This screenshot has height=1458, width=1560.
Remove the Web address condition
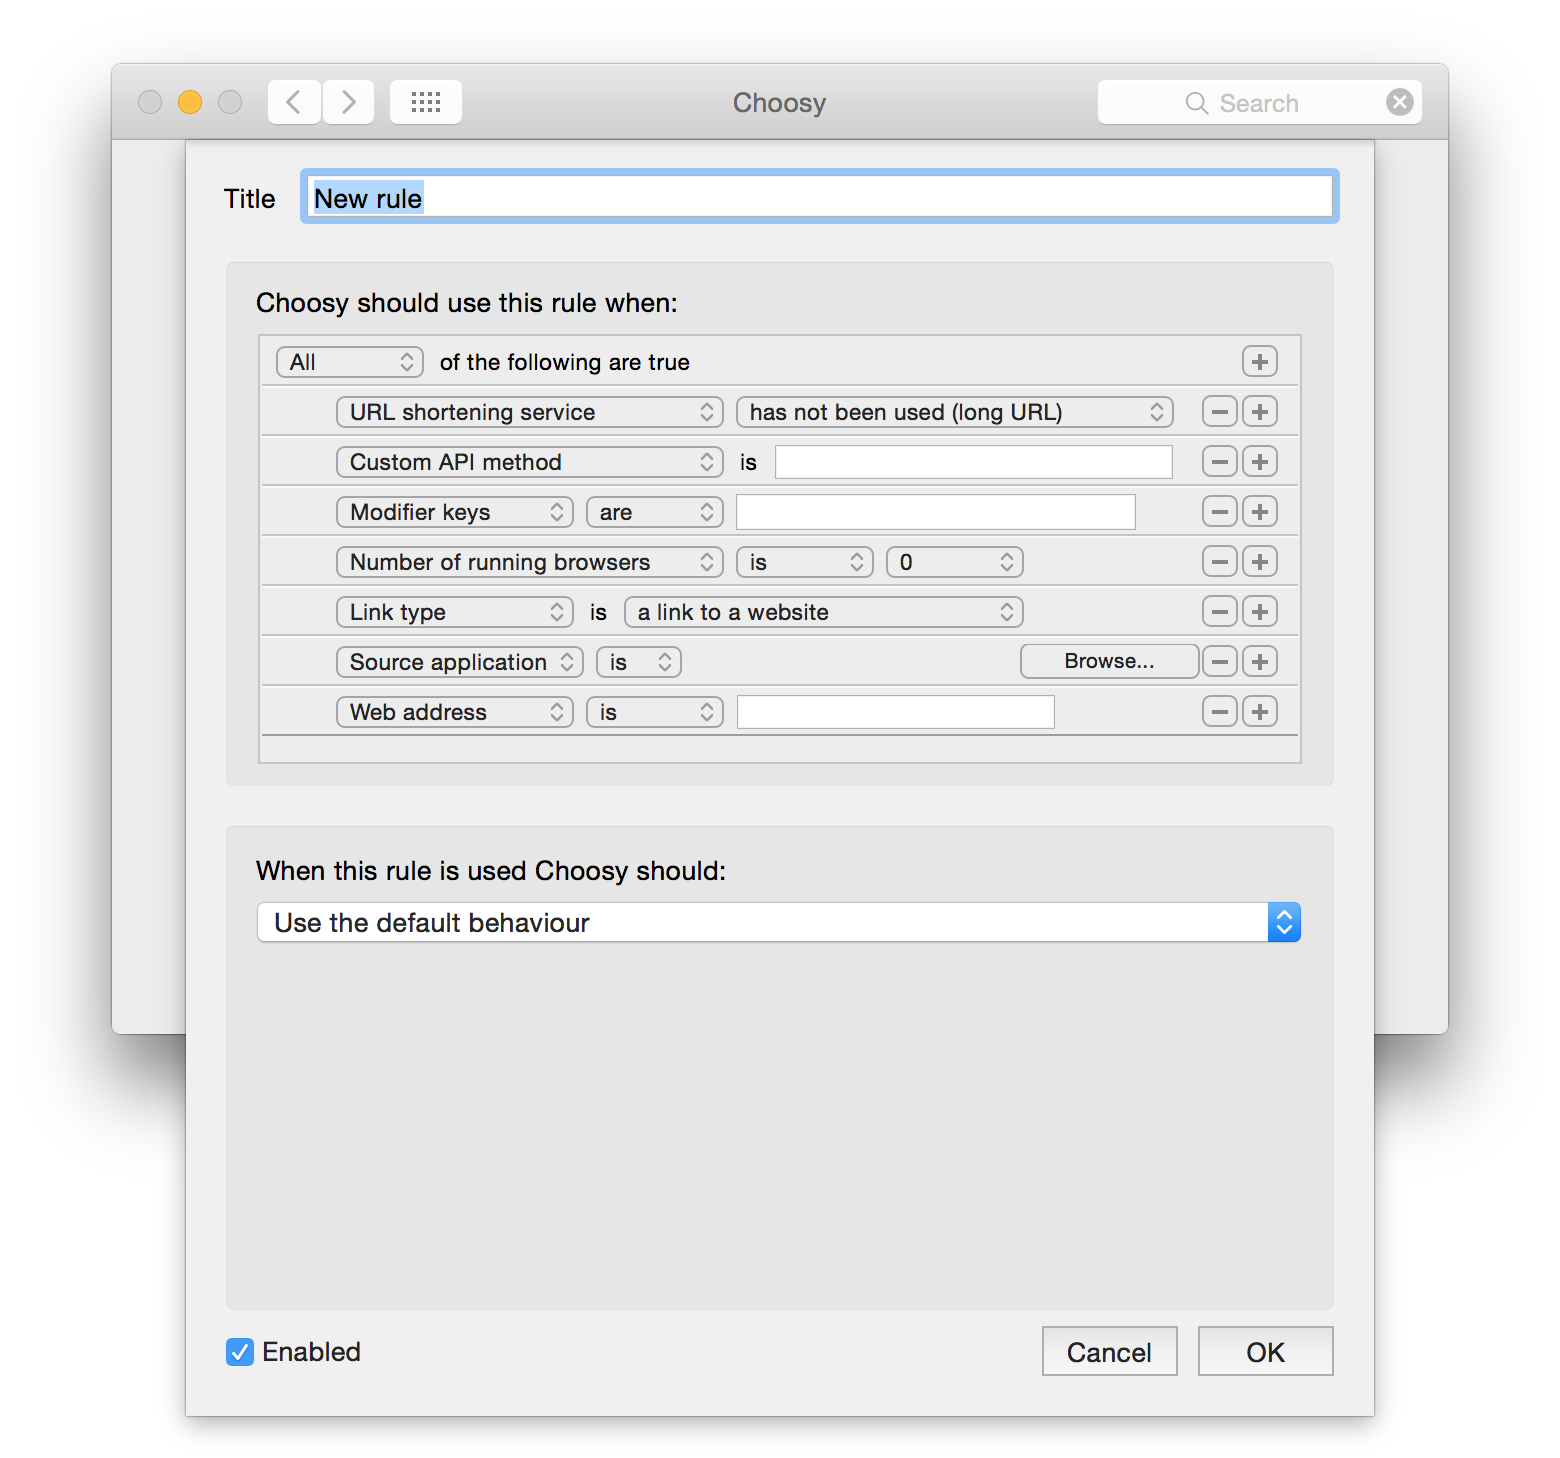tap(1220, 712)
